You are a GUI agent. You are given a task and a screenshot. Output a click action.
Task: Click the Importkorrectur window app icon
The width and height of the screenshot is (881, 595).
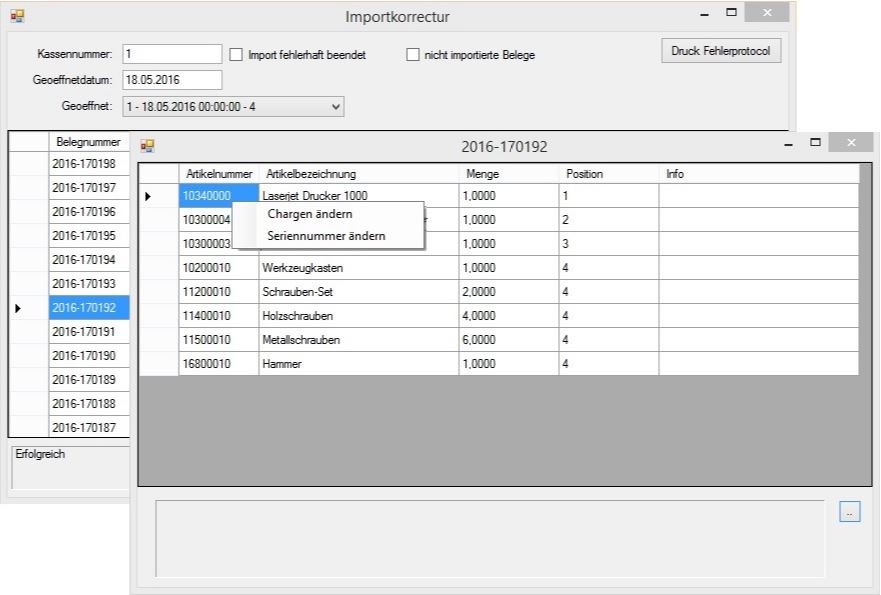(17, 16)
